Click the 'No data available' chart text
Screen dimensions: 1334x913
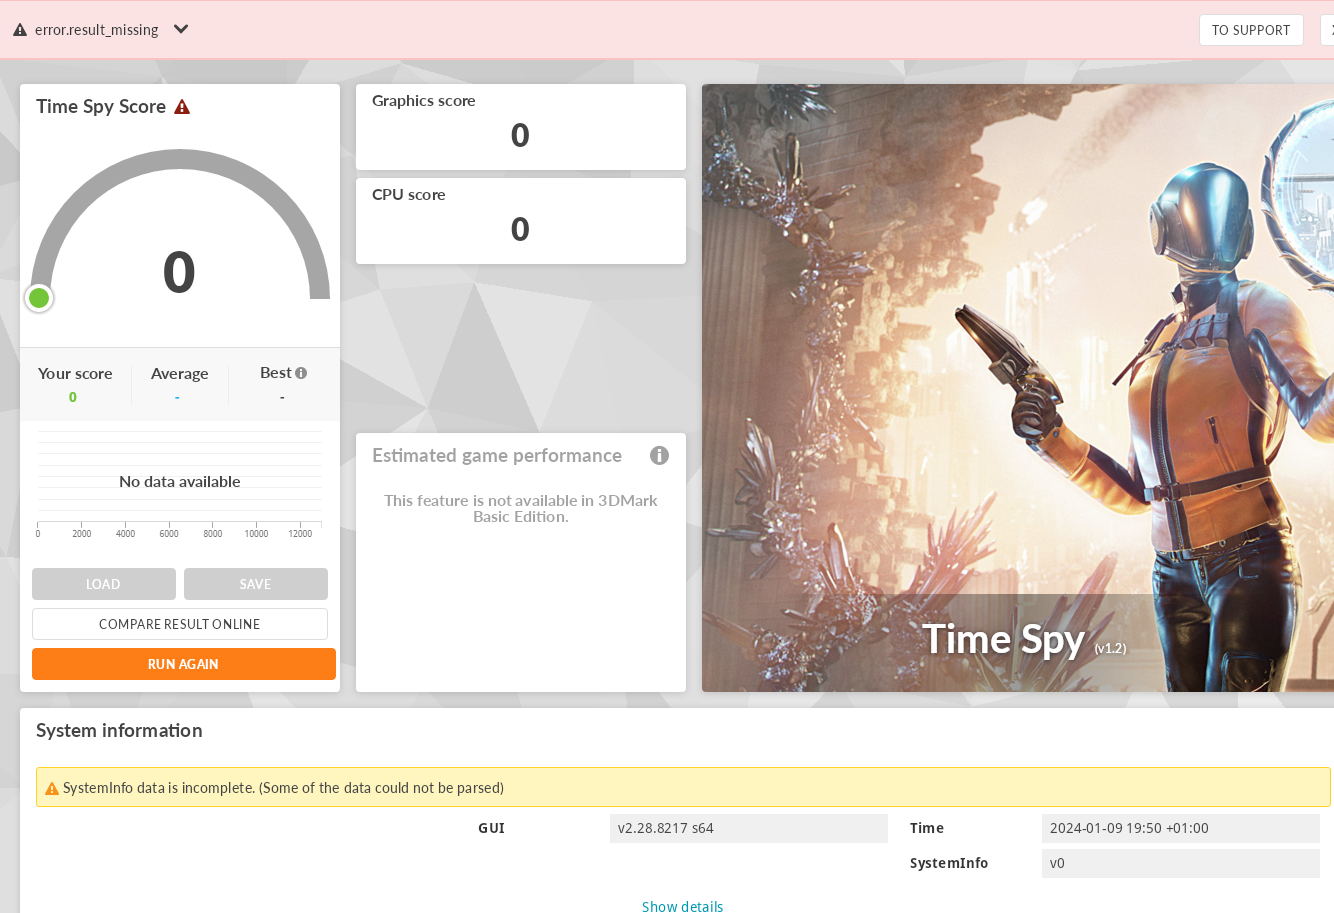[x=180, y=482]
